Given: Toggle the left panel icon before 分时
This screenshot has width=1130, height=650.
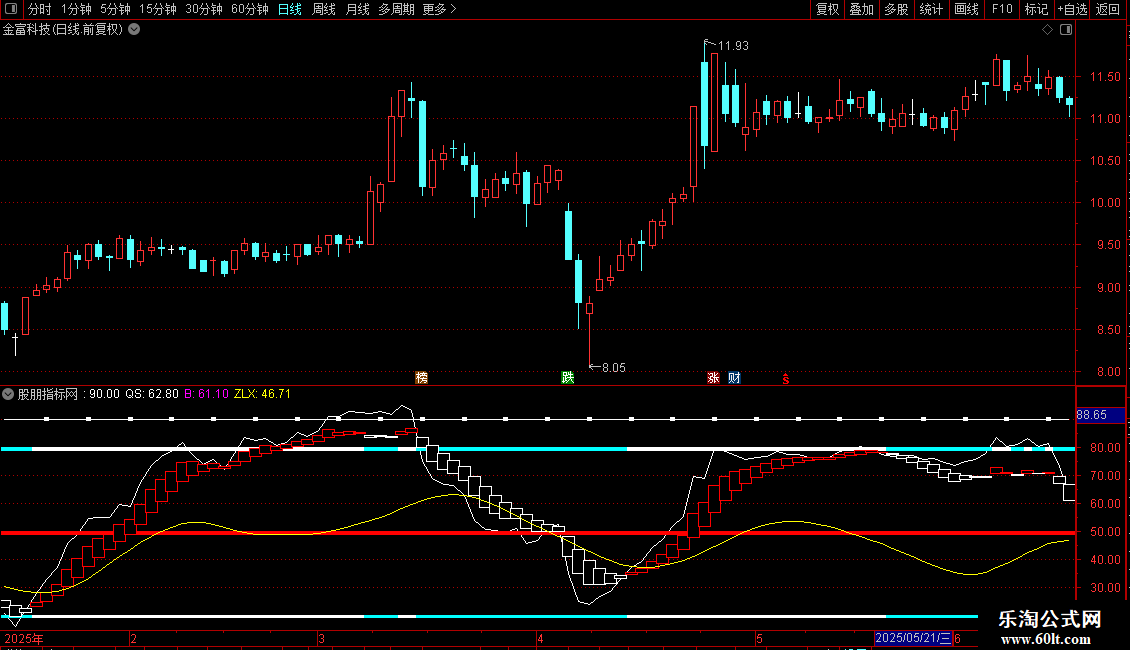Looking at the screenshot, I should tap(11, 9).
